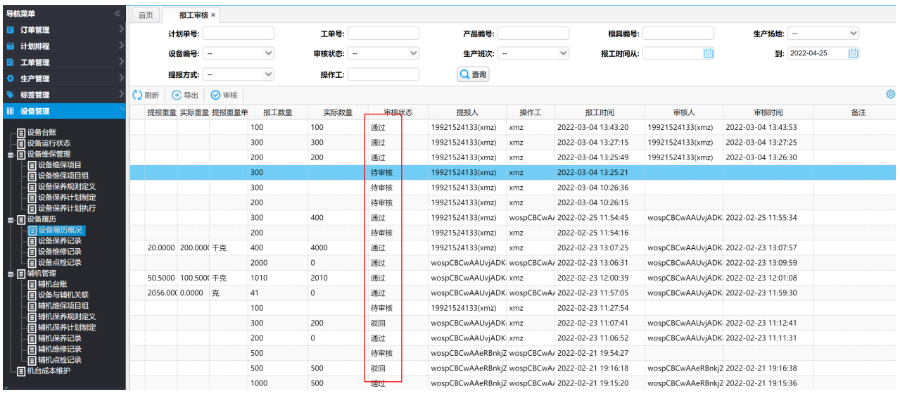
Task: Click the 导出 export button
Action: pyautogui.click(x=185, y=95)
